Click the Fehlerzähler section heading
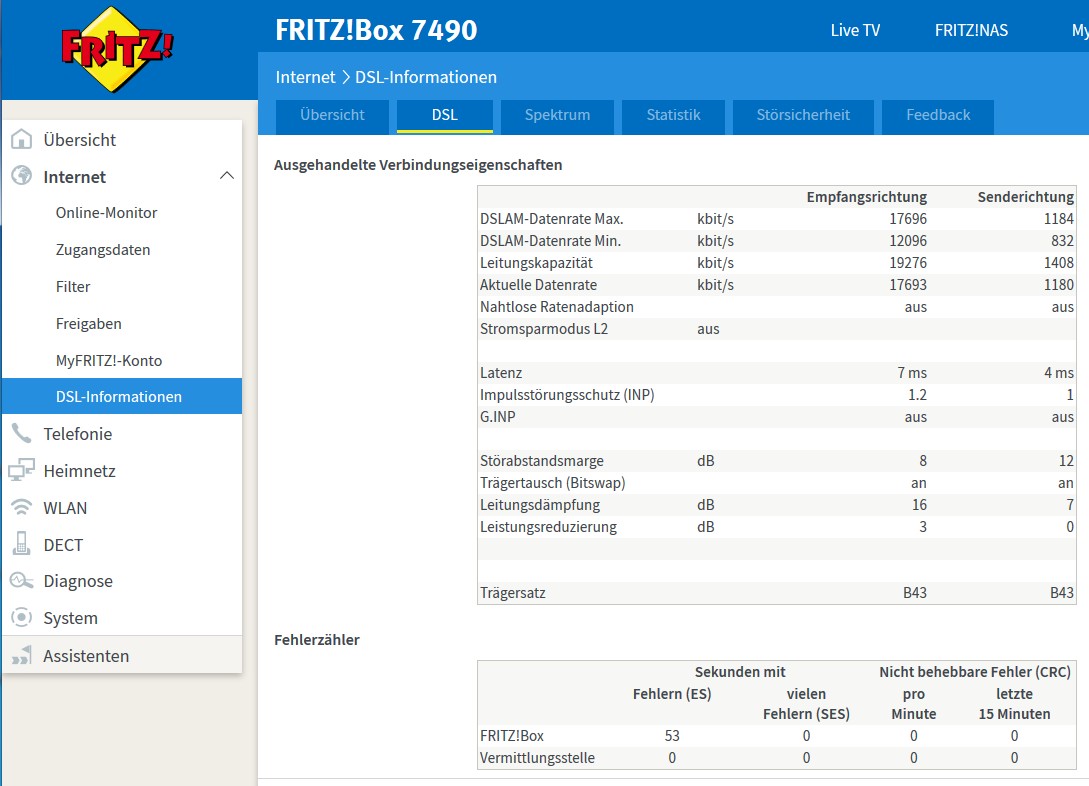This screenshot has height=786, width=1089. 317,640
